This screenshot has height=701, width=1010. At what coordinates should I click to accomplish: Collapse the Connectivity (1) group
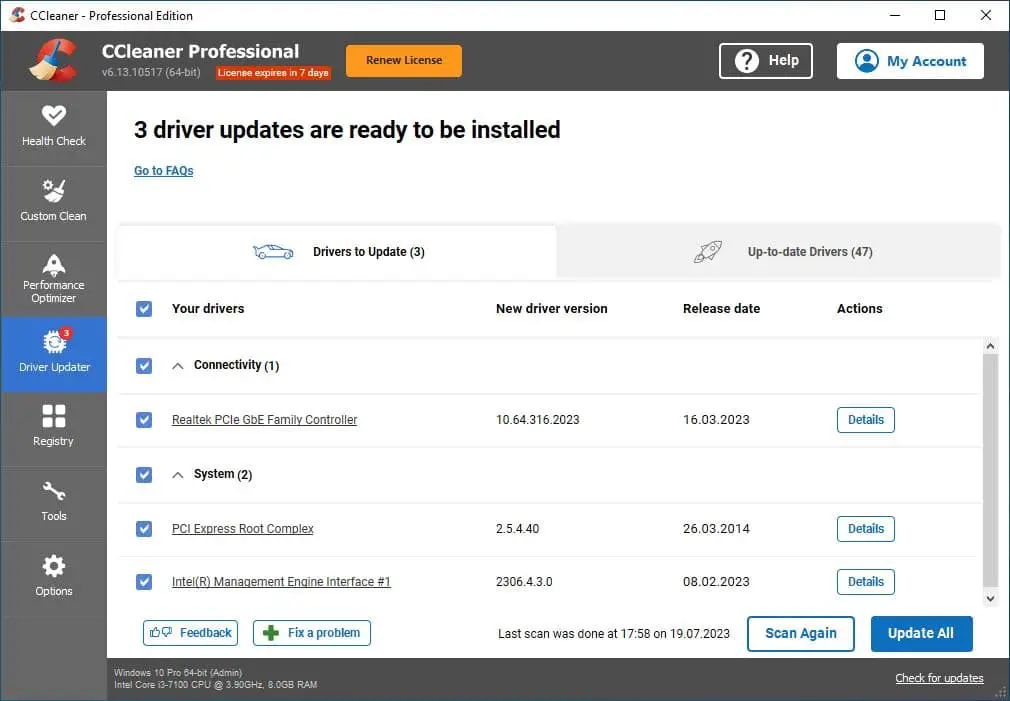(178, 366)
